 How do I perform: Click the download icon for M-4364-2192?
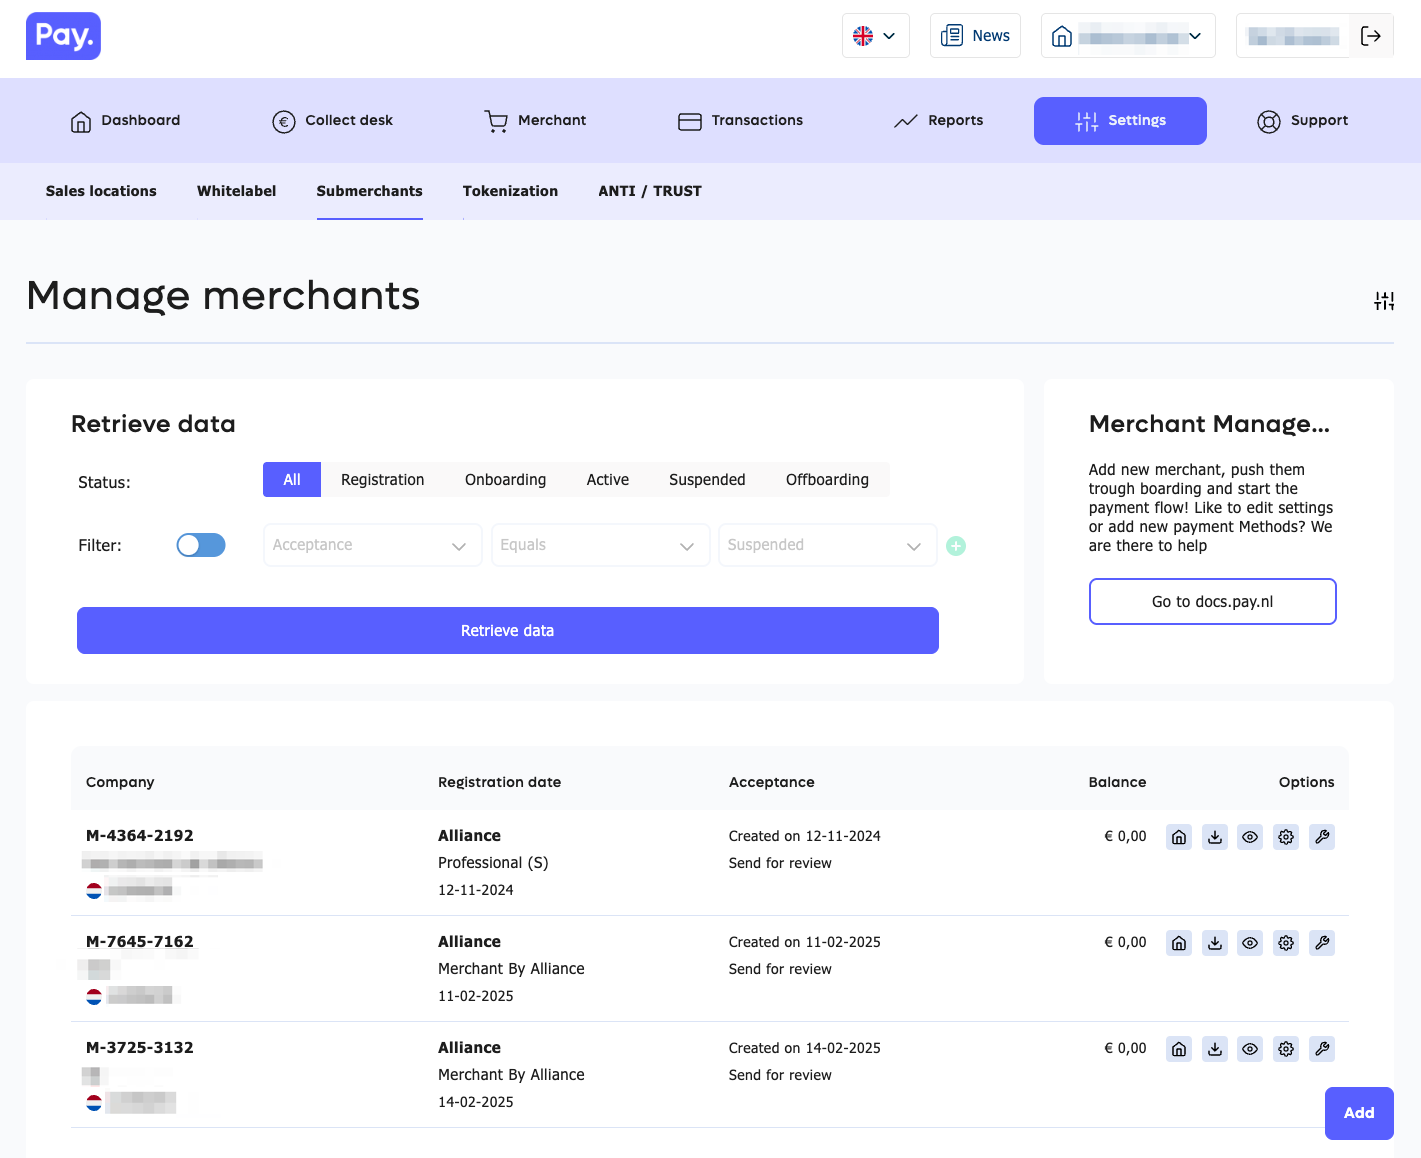point(1215,837)
